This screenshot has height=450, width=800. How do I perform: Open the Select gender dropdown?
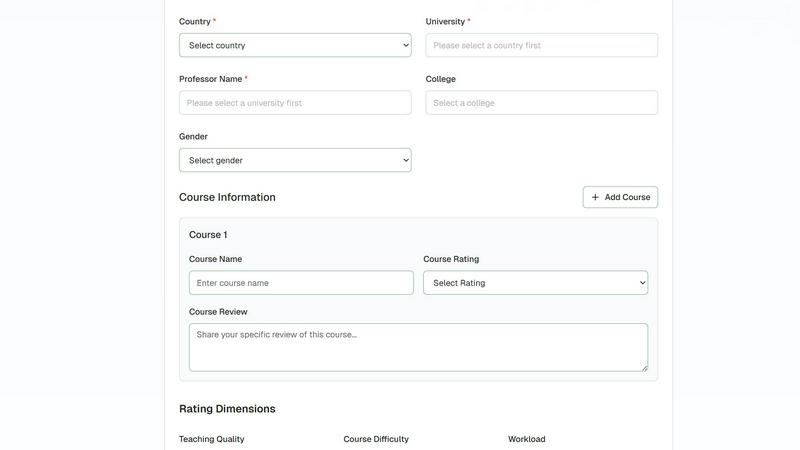(x=295, y=160)
